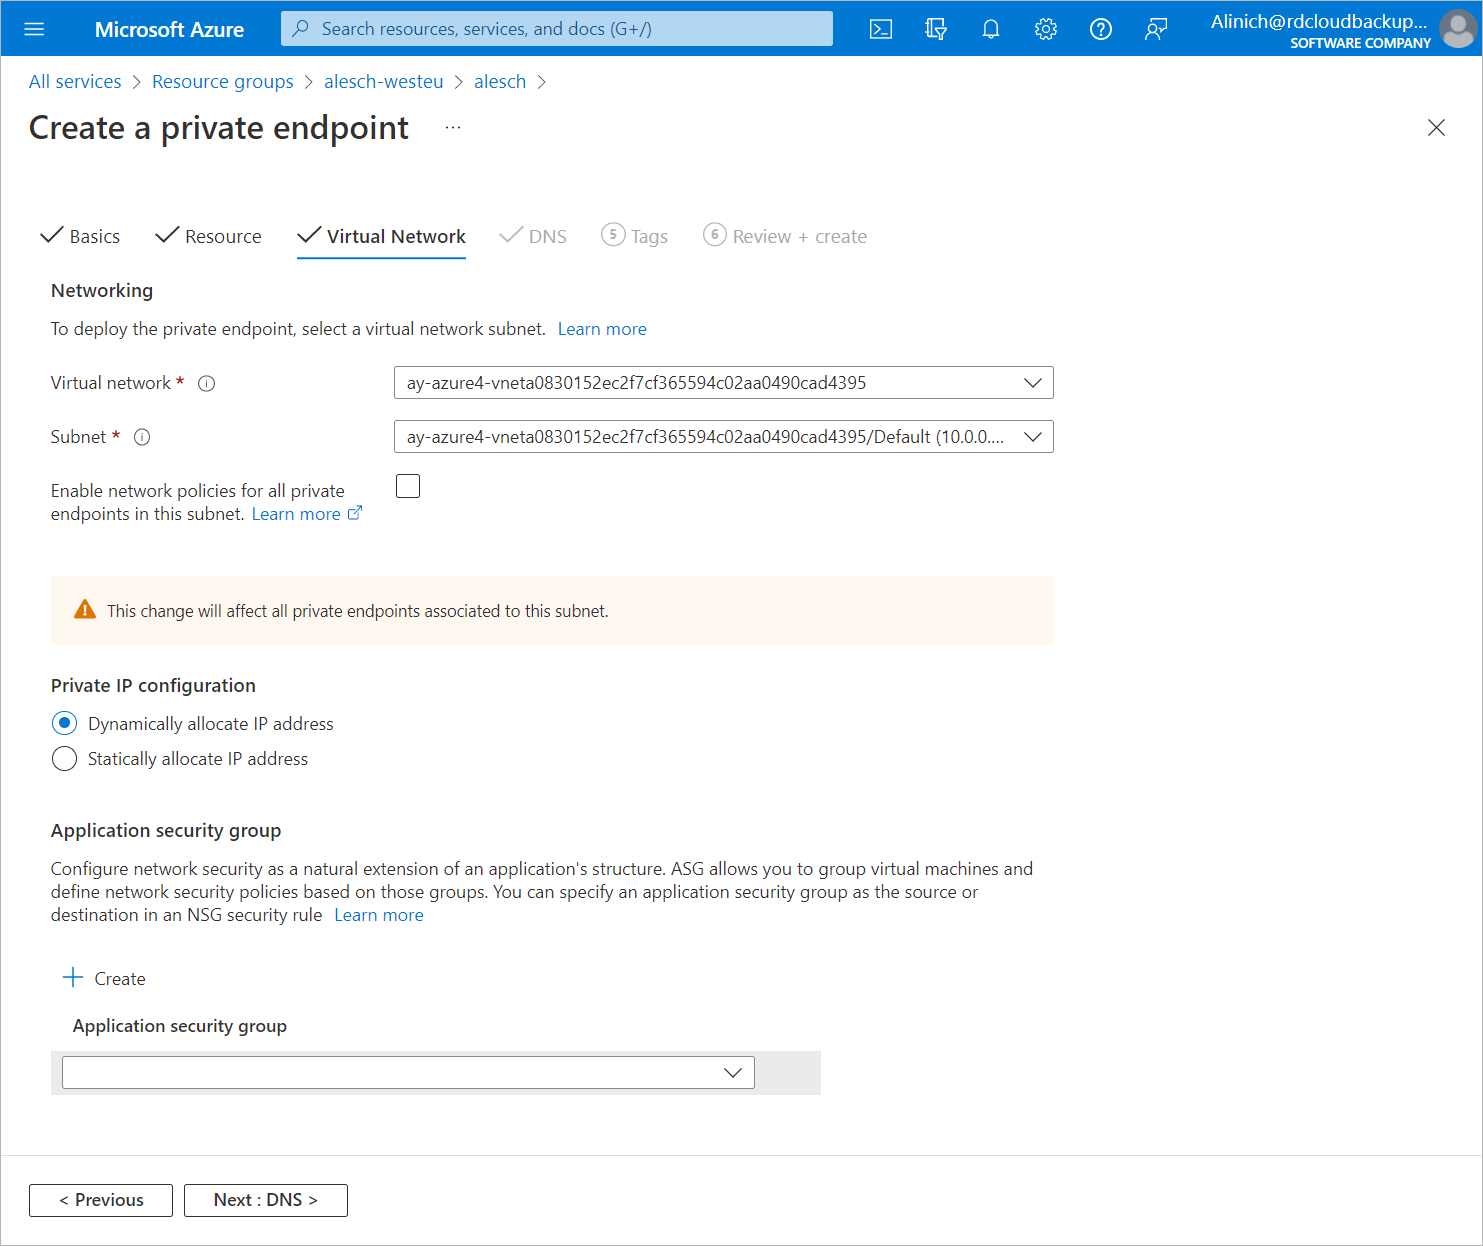Click the Help question mark icon
Screen dimensions: 1483x1246
pyautogui.click(x=1101, y=29)
